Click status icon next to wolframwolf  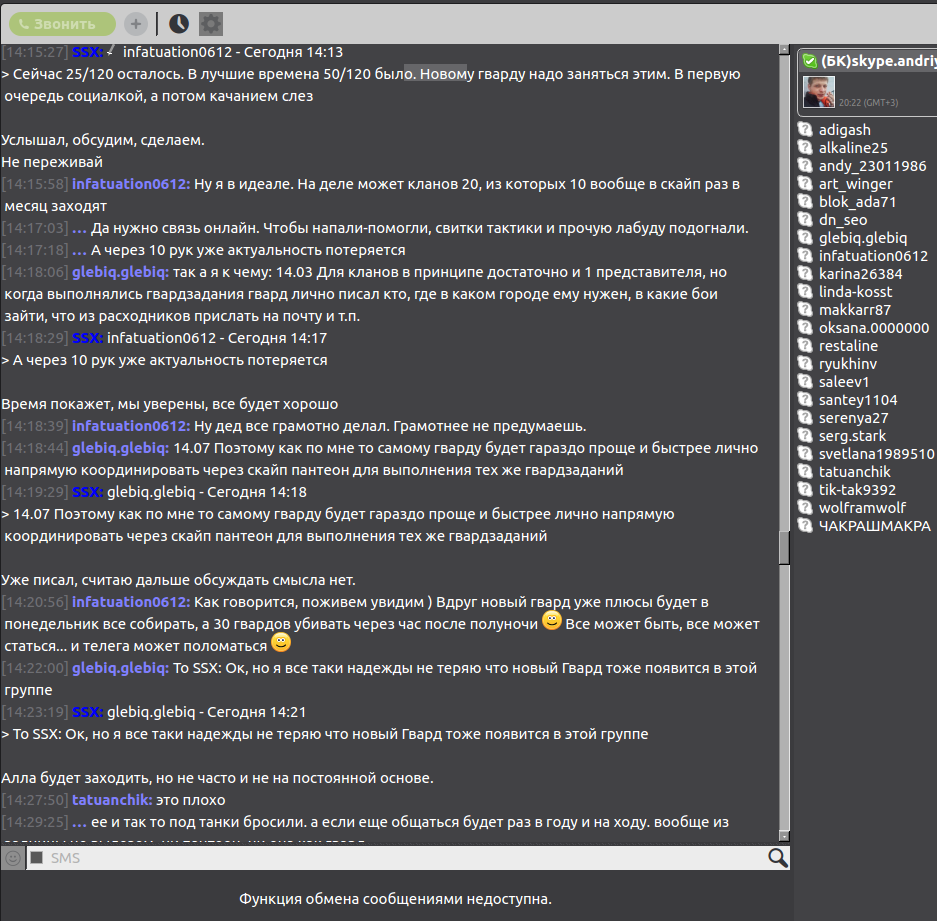[x=806, y=507]
